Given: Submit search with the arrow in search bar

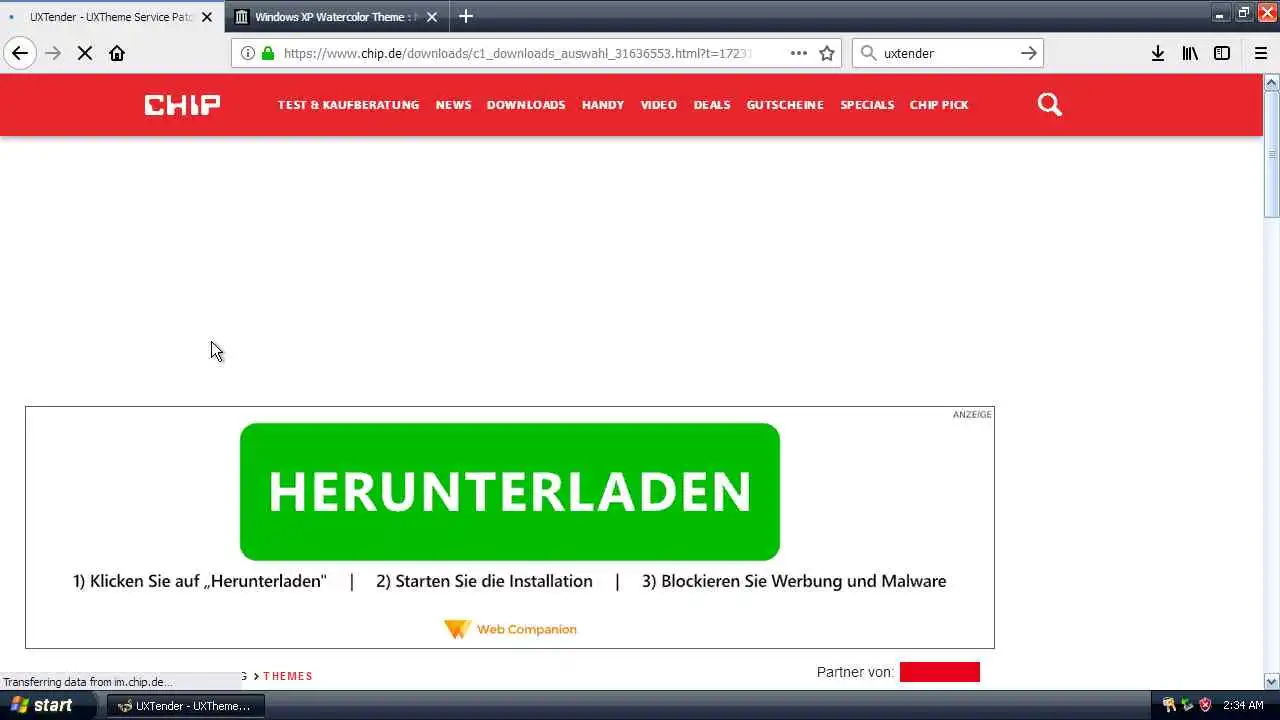Looking at the screenshot, I should [1028, 53].
